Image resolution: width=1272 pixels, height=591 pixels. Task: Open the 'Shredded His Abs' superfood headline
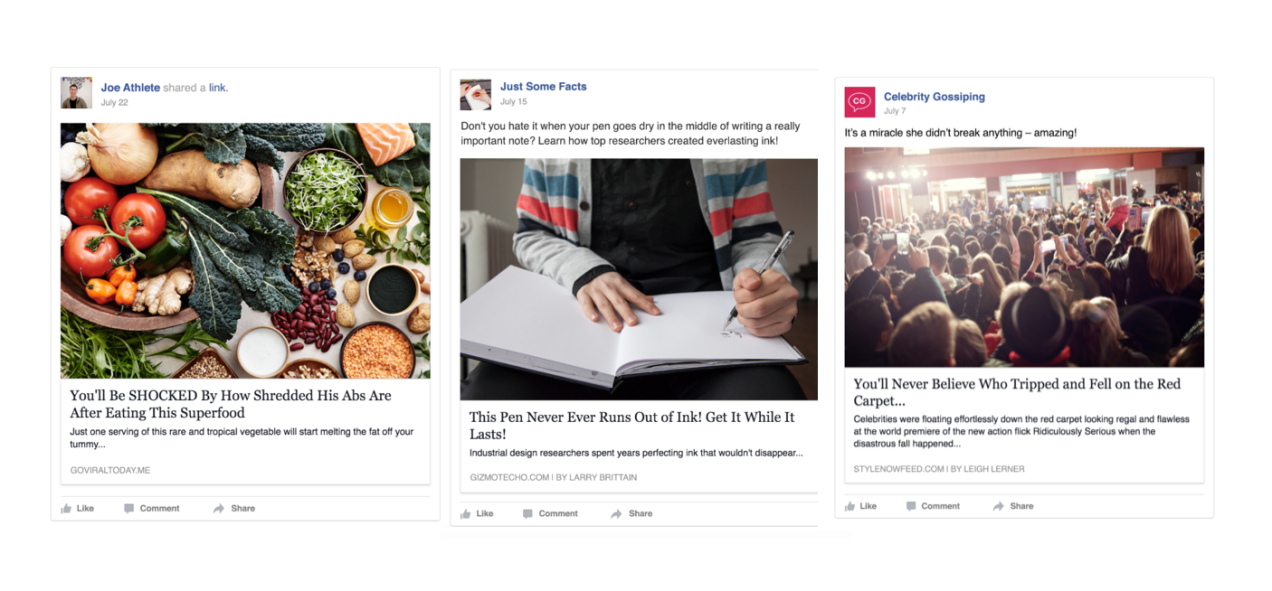(231, 404)
